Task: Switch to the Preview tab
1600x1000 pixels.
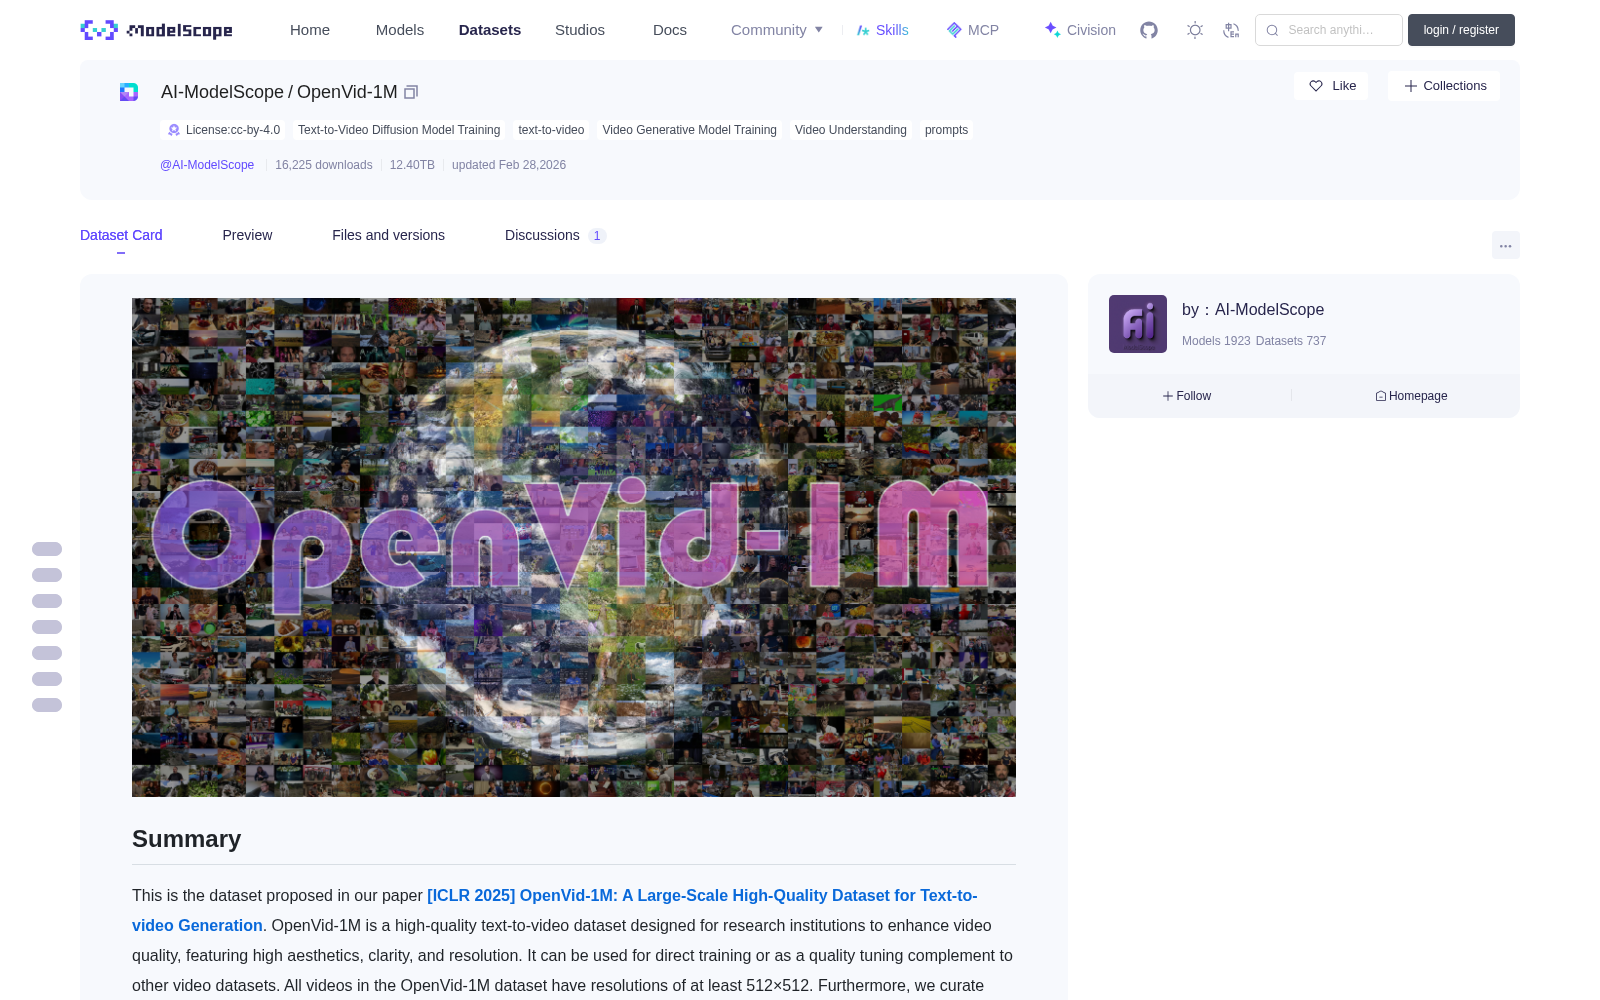Action: pyautogui.click(x=247, y=235)
